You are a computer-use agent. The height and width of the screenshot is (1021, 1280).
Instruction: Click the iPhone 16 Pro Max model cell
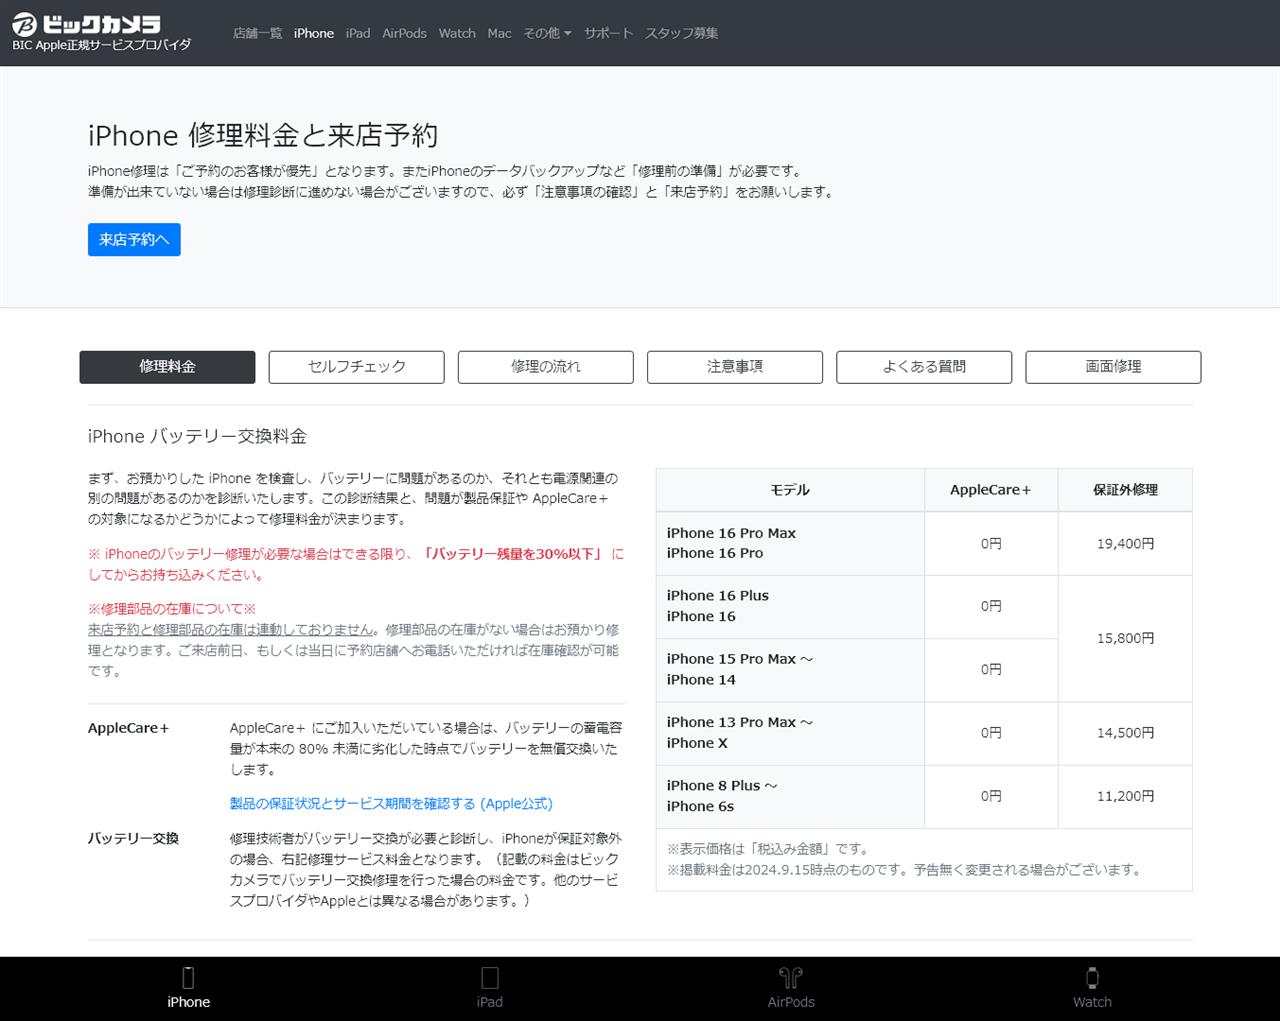point(790,543)
